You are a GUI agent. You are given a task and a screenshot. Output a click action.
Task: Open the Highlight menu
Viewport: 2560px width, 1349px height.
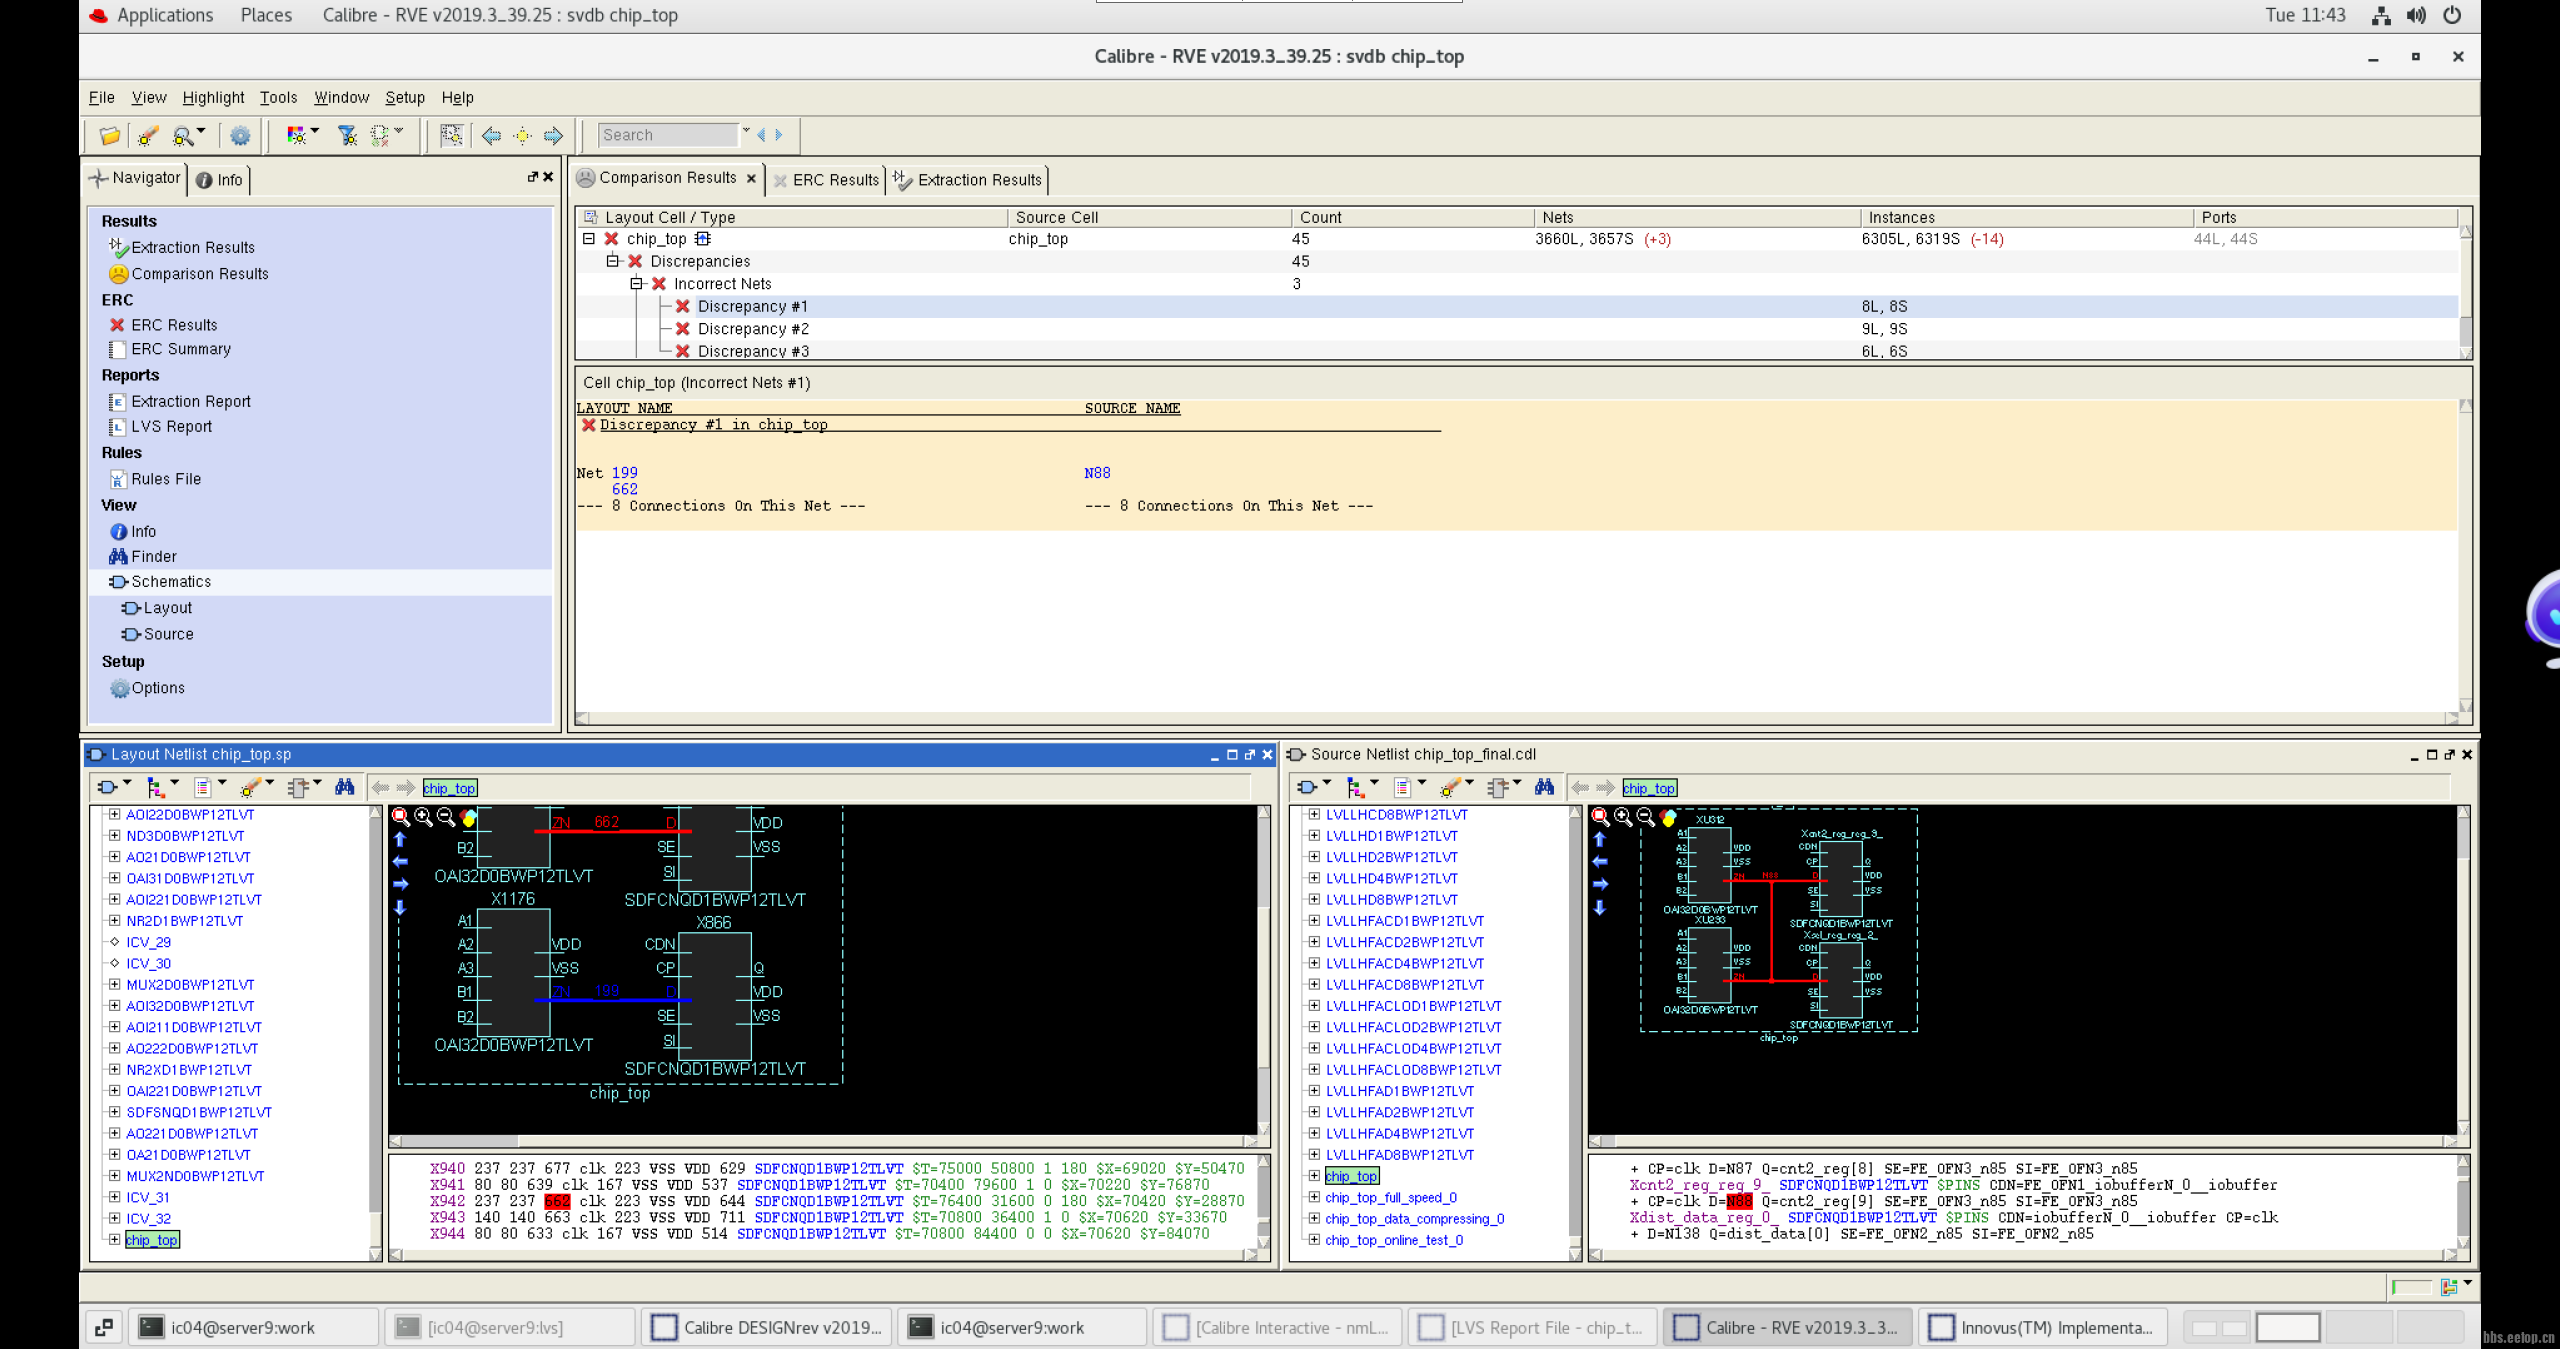(x=213, y=97)
